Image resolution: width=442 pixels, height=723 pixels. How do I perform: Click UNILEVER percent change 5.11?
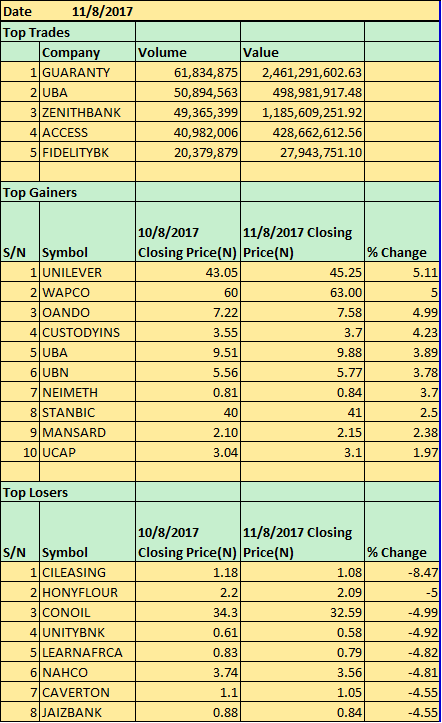tap(401, 272)
